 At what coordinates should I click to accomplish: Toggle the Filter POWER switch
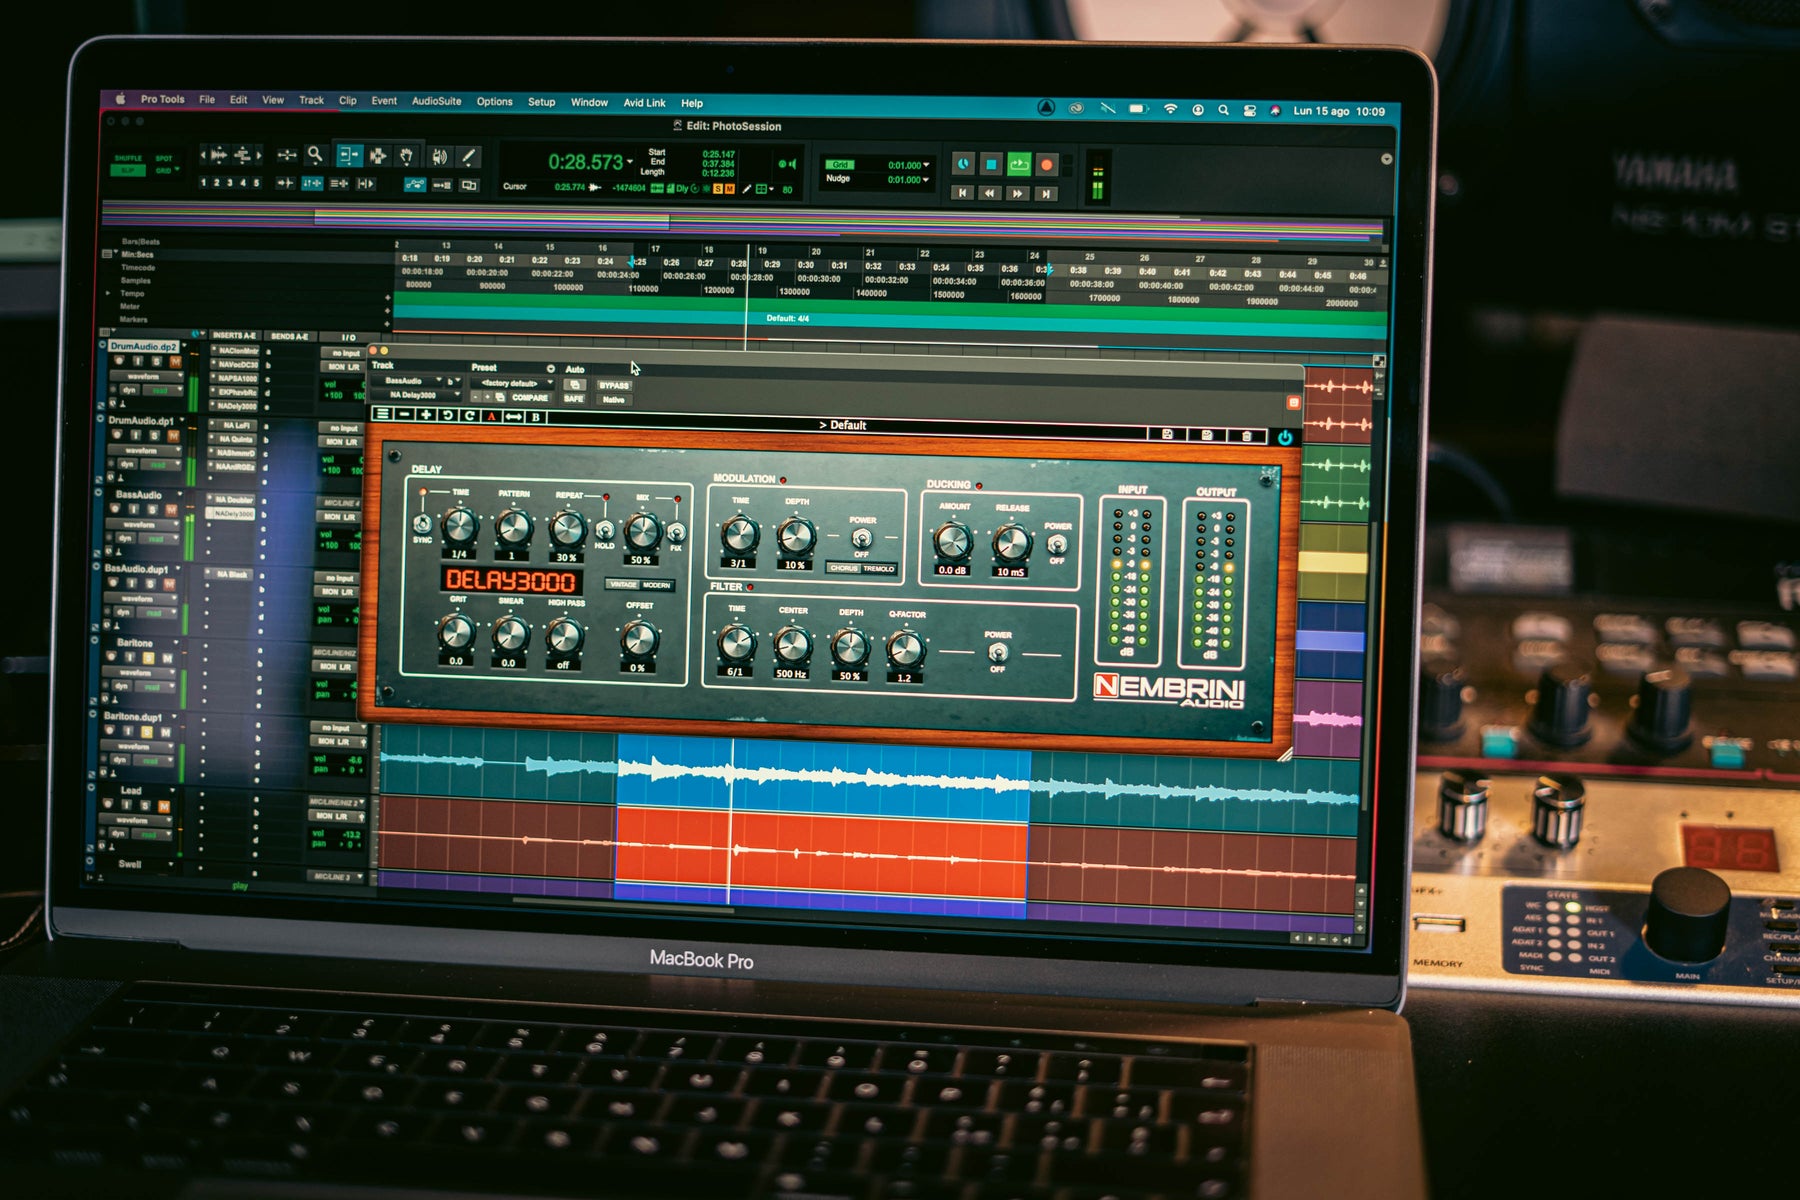[997, 653]
